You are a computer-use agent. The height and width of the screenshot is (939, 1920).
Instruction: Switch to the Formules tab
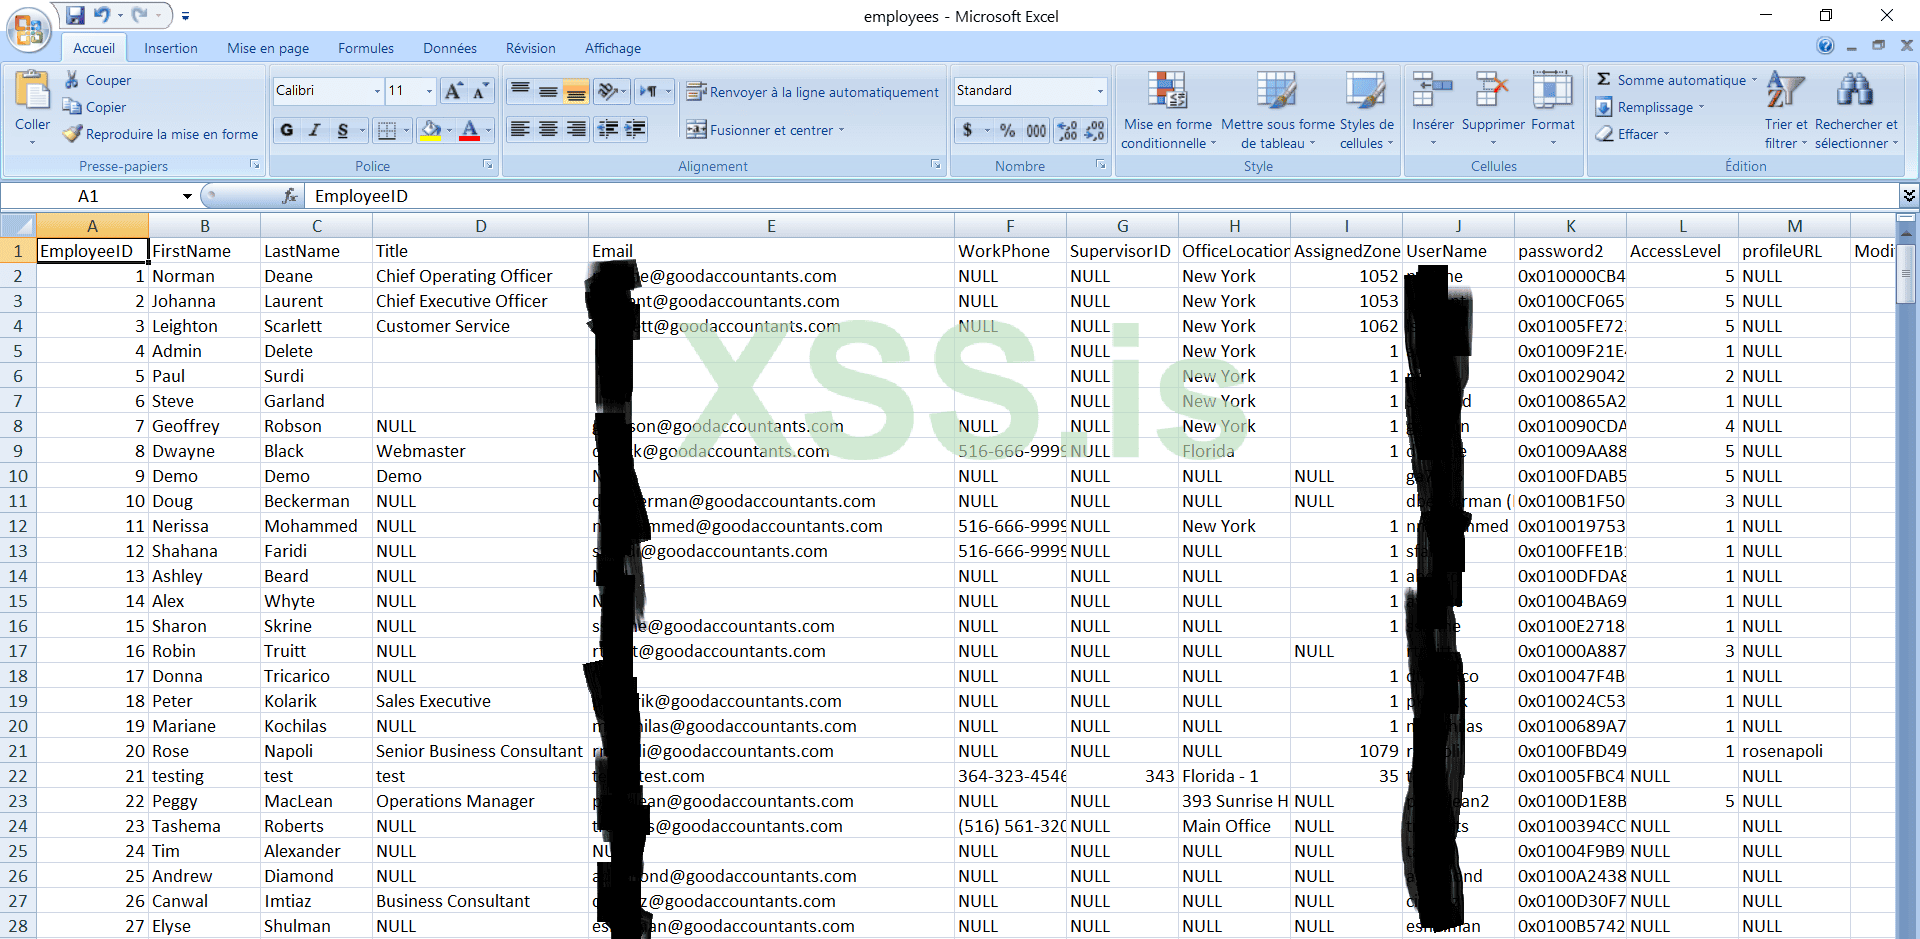coord(366,48)
